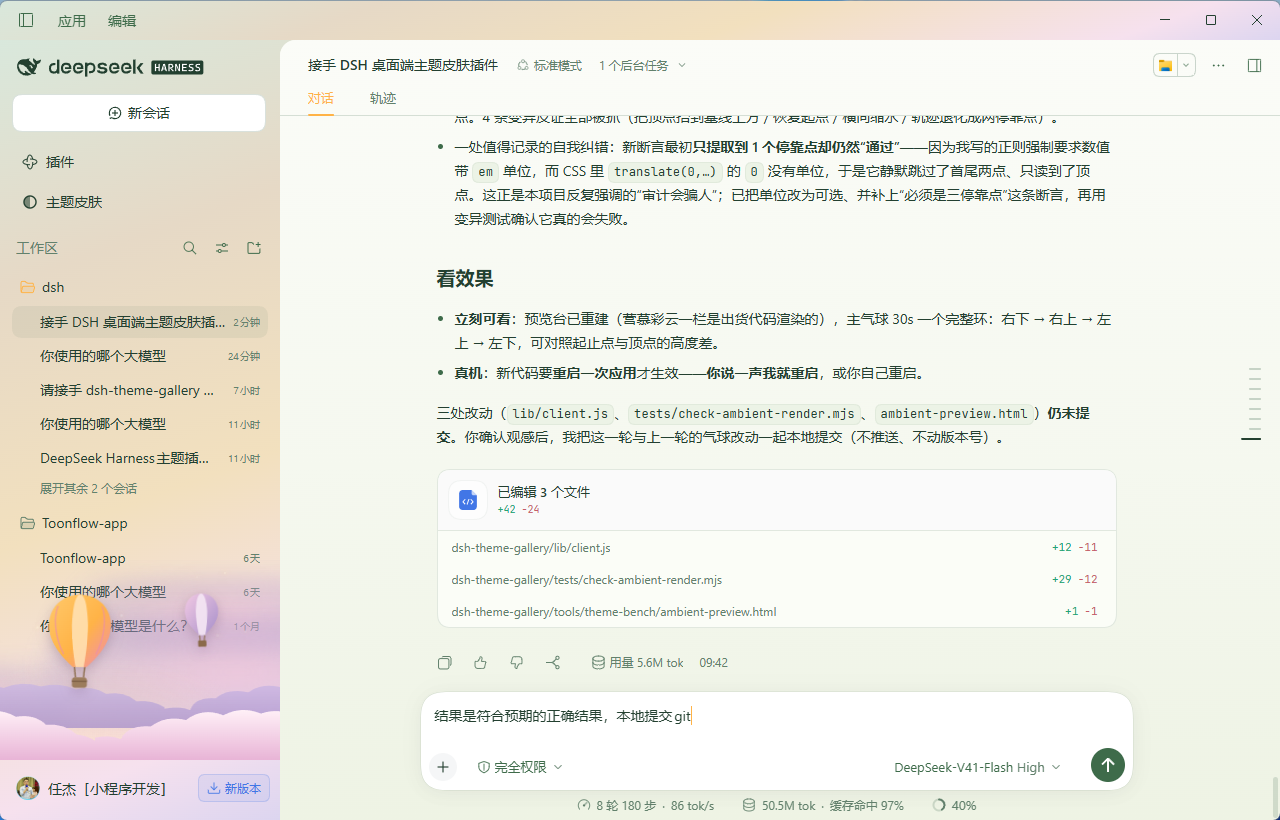1280x820 pixels.
Task: Start a new chat with 新会话
Action: pyautogui.click(x=139, y=113)
